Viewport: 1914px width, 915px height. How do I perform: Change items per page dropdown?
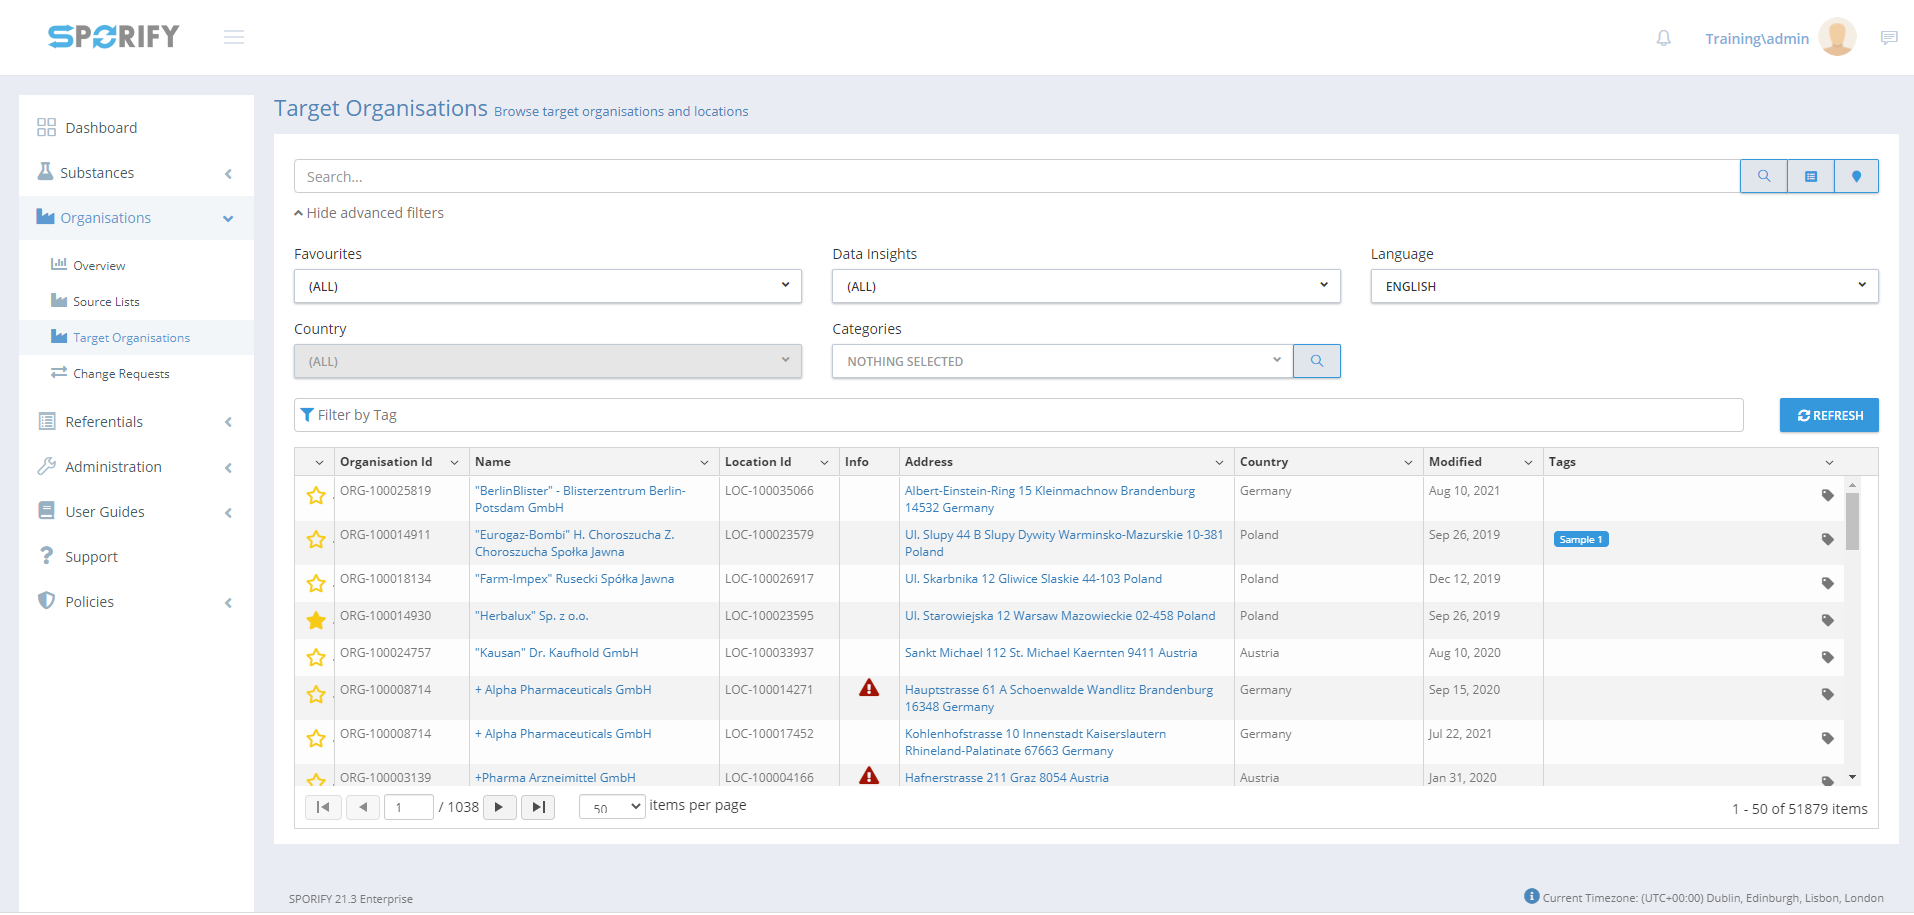[612, 807]
